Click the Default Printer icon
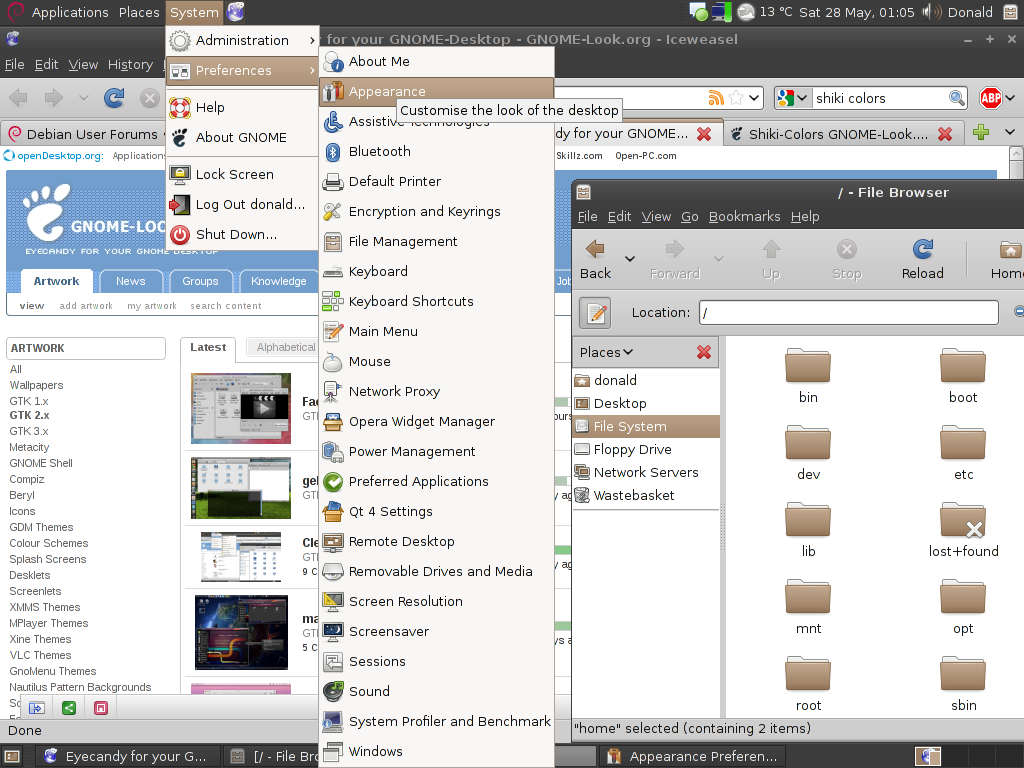 (x=333, y=182)
